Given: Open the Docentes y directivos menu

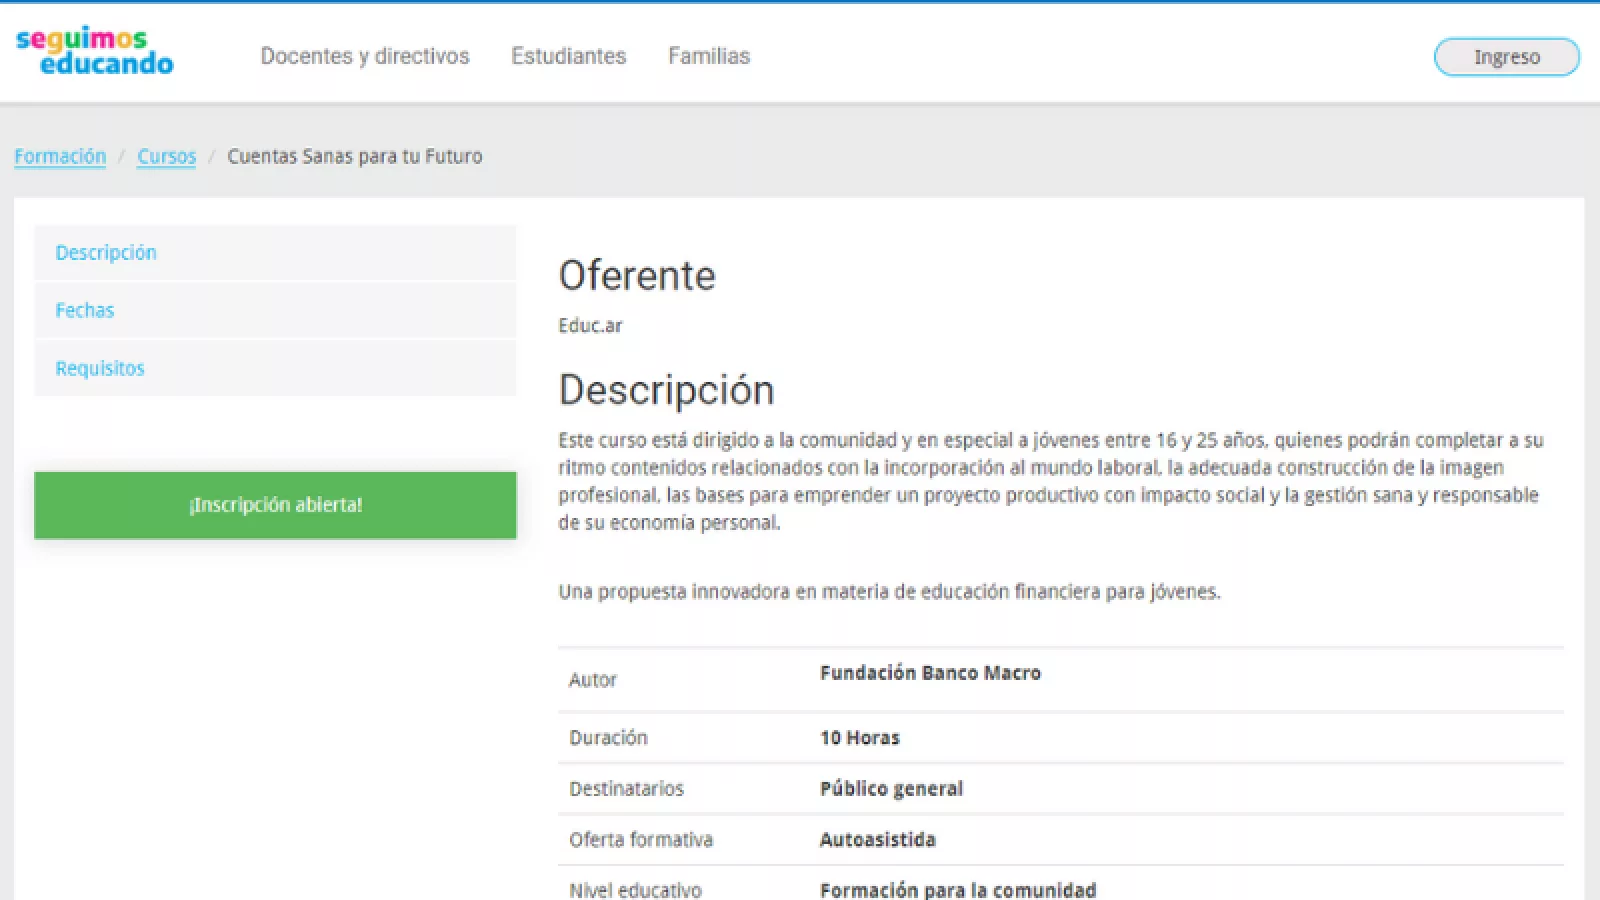Looking at the screenshot, I should [364, 56].
